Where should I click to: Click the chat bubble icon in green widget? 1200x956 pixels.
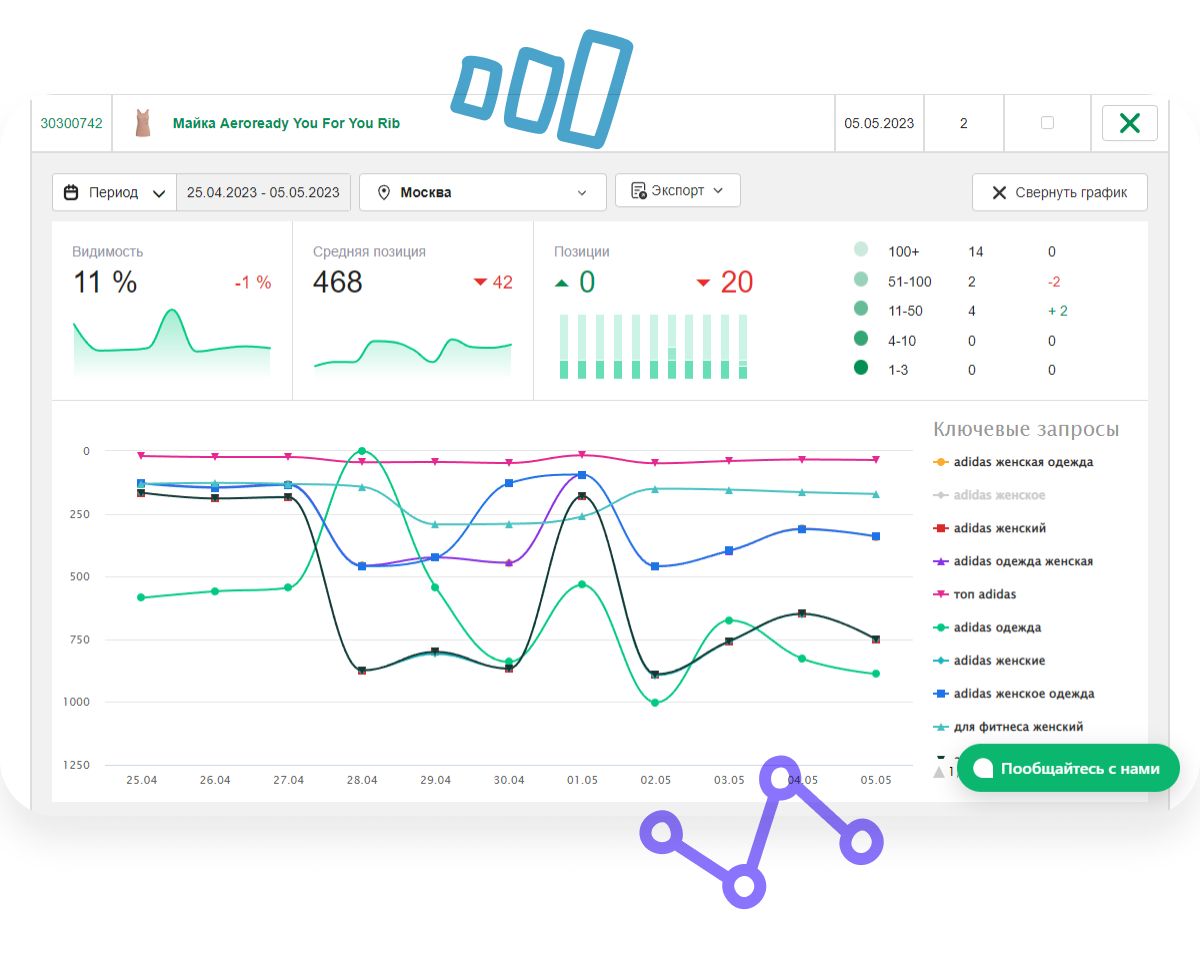(983, 768)
